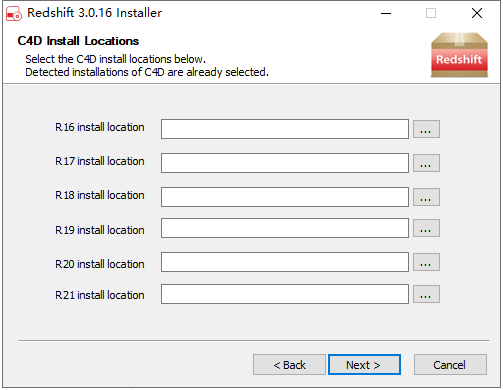This screenshot has height=390, width=503.
Task: Browse for R16 install location
Action: (426, 129)
